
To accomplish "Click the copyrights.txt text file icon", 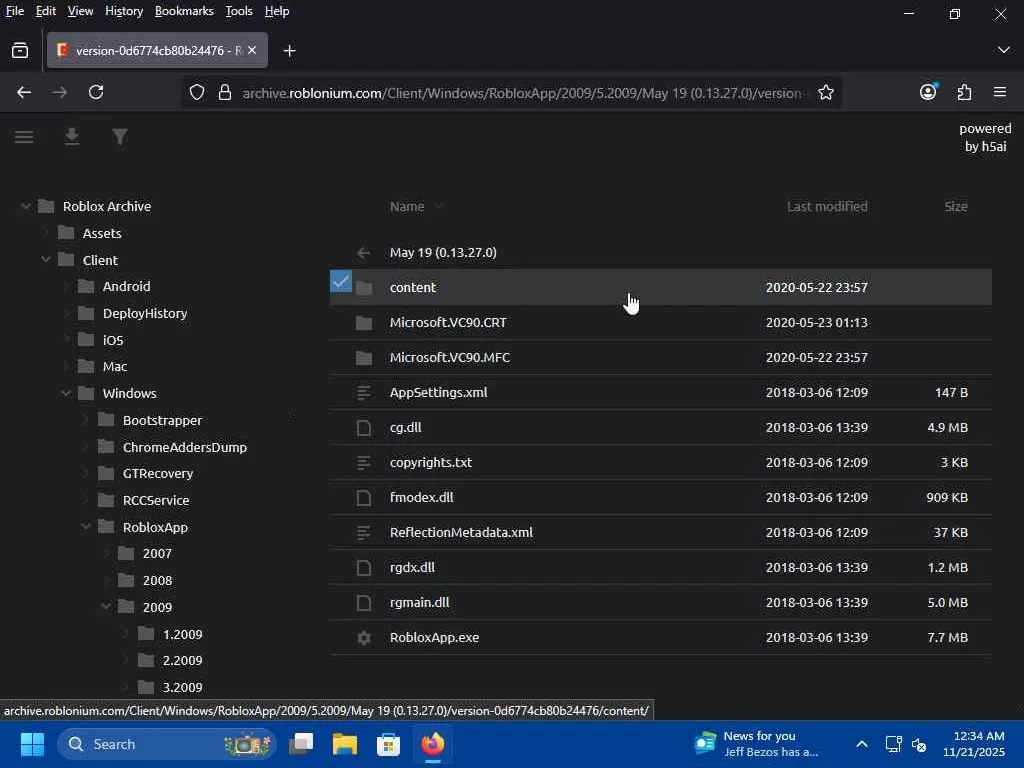I will 364,462.
